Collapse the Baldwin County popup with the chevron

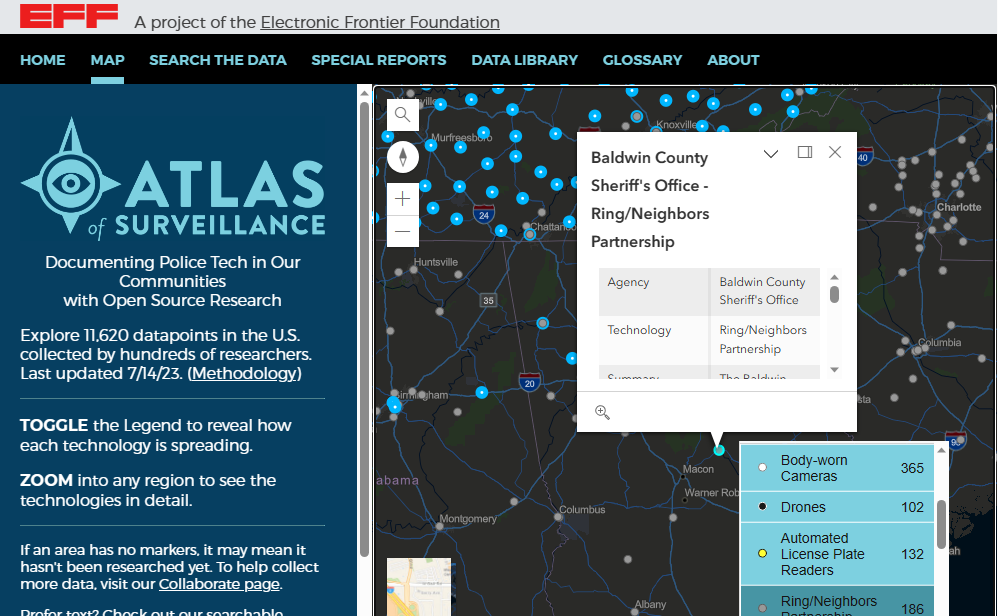tap(771, 153)
